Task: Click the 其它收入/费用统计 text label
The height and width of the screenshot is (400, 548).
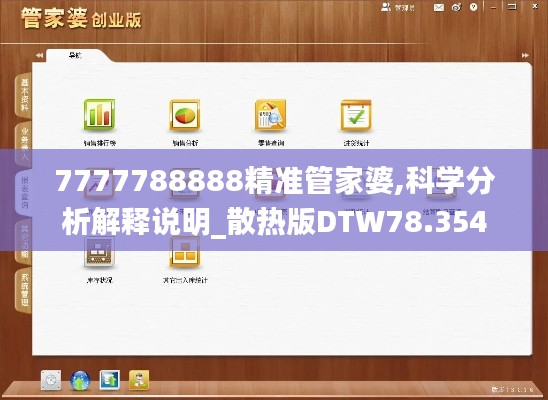Action: click(185, 280)
